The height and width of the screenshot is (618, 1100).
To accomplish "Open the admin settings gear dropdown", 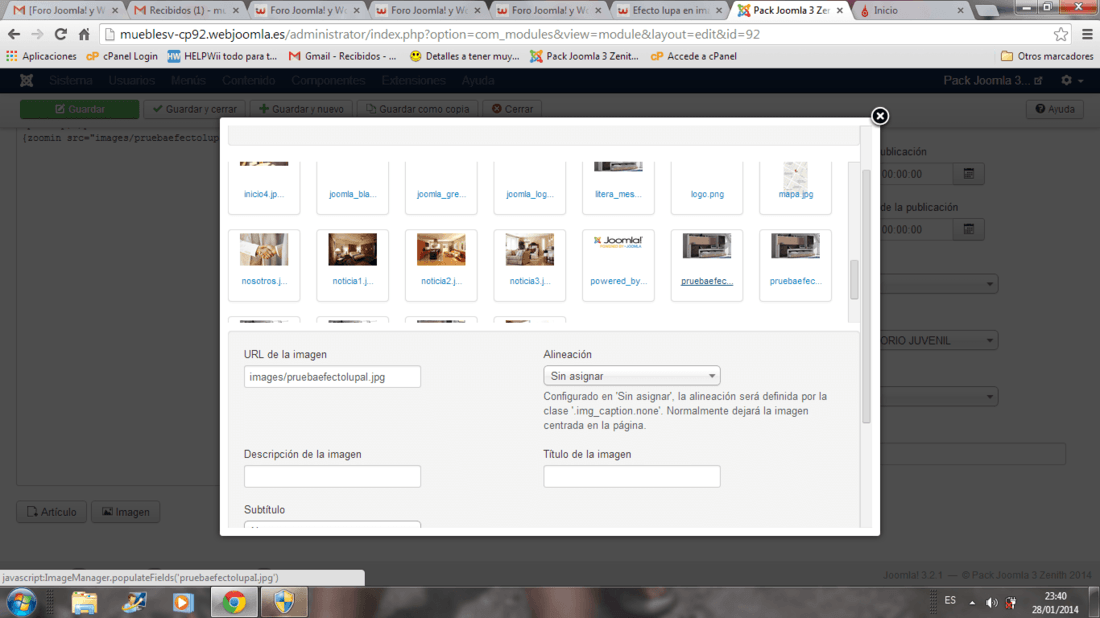I will [x=1071, y=81].
